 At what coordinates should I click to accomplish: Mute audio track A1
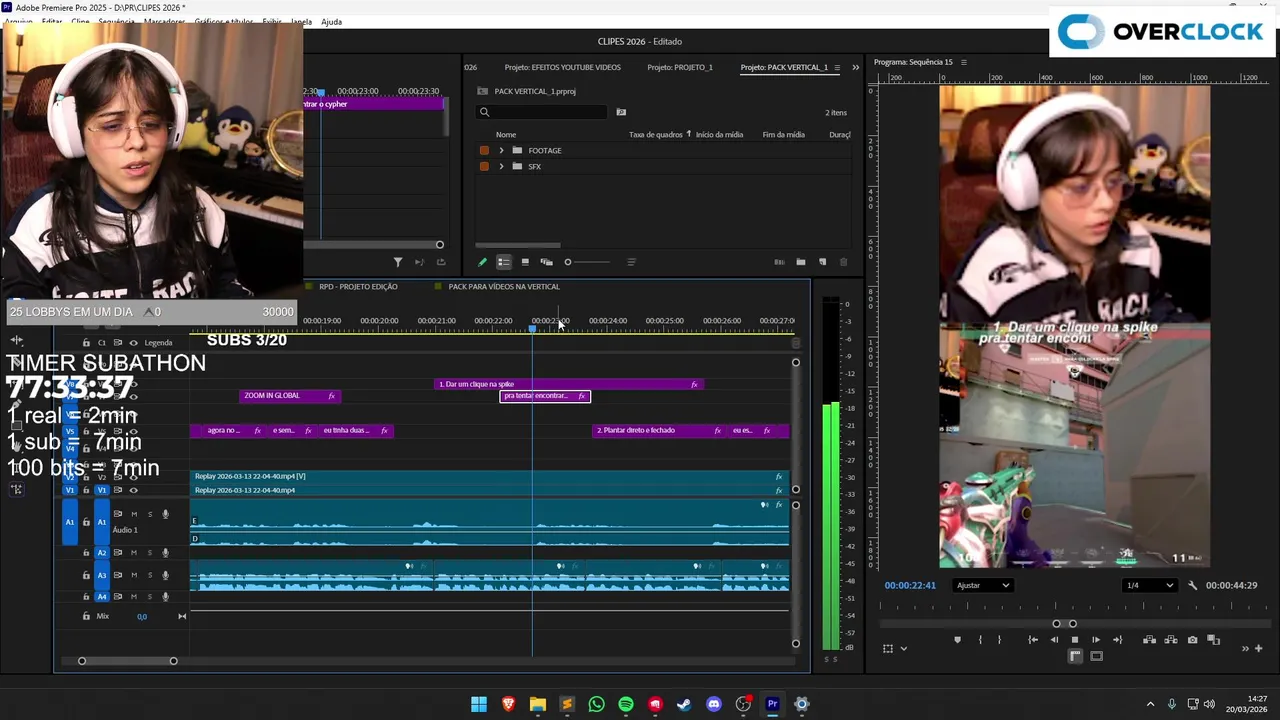pos(134,514)
